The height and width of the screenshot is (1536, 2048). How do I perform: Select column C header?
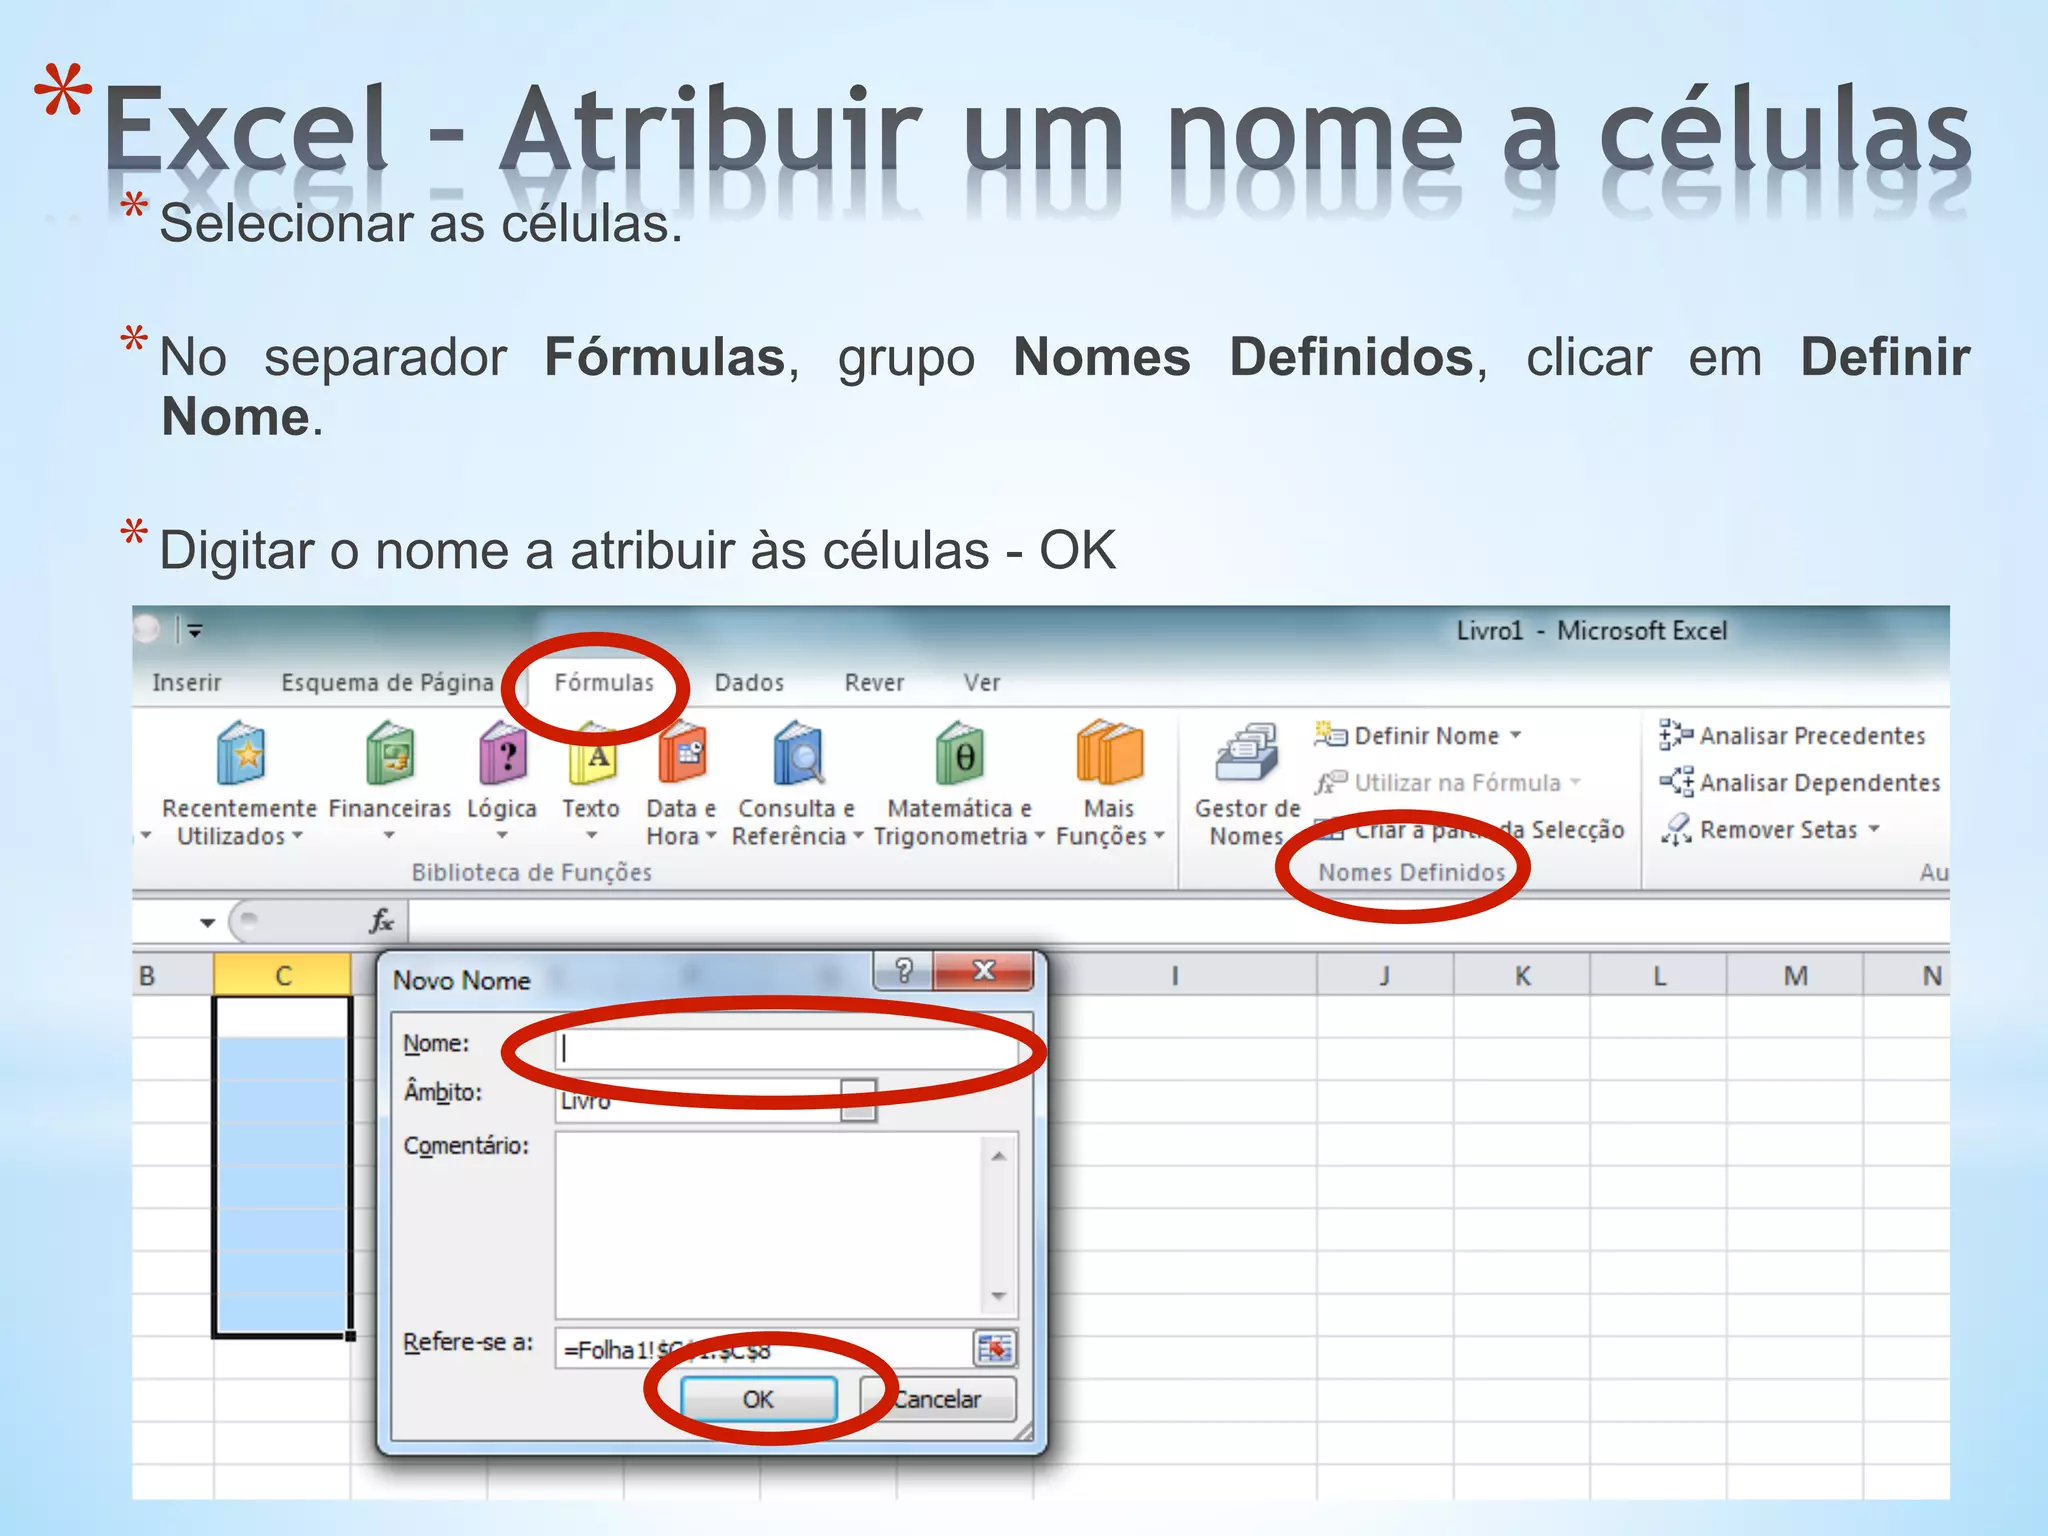(283, 975)
